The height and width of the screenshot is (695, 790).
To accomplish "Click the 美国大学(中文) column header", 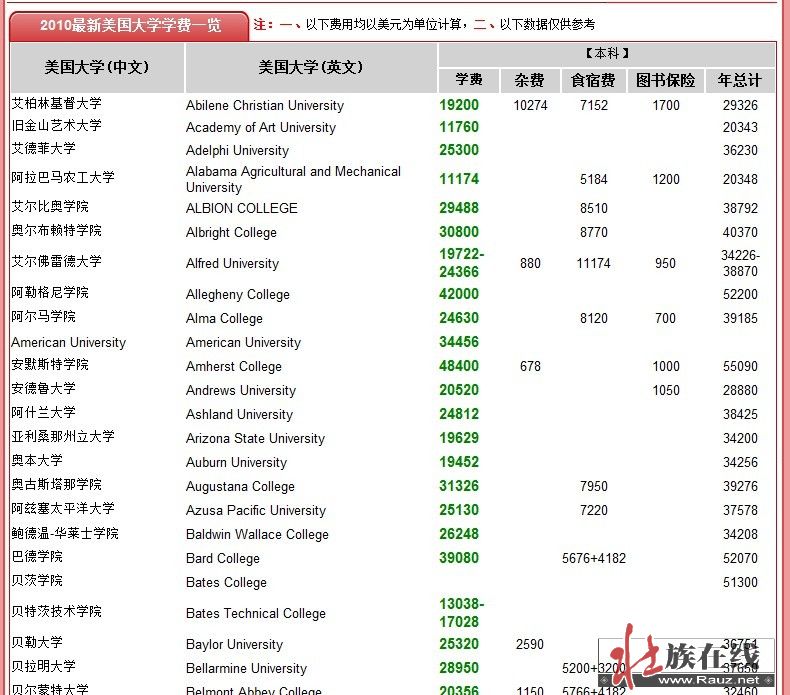I will 97,67.
